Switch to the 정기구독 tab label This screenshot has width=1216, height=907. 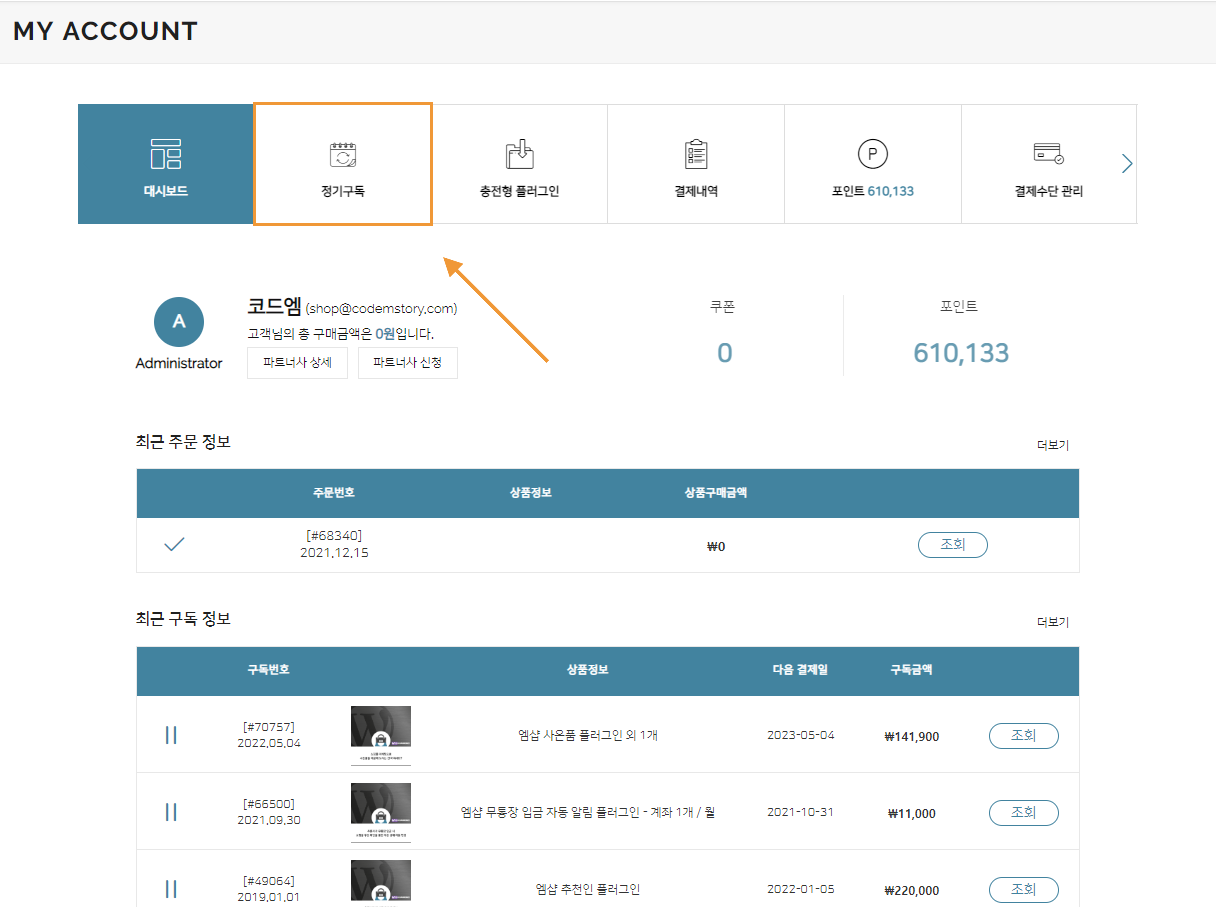pos(343,191)
